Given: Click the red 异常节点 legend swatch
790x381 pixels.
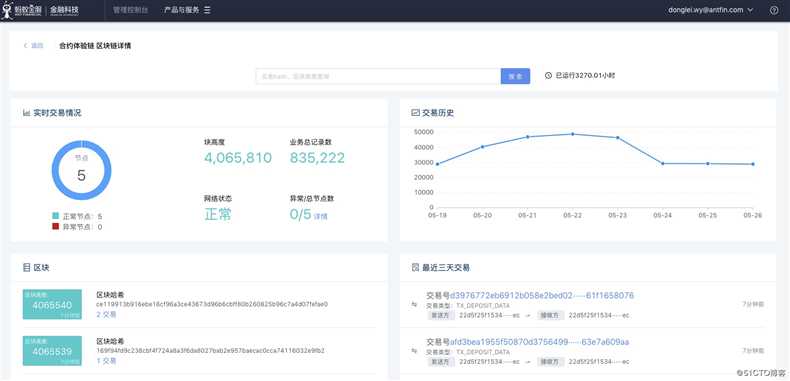Looking at the screenshot, I should click(55, 227).
